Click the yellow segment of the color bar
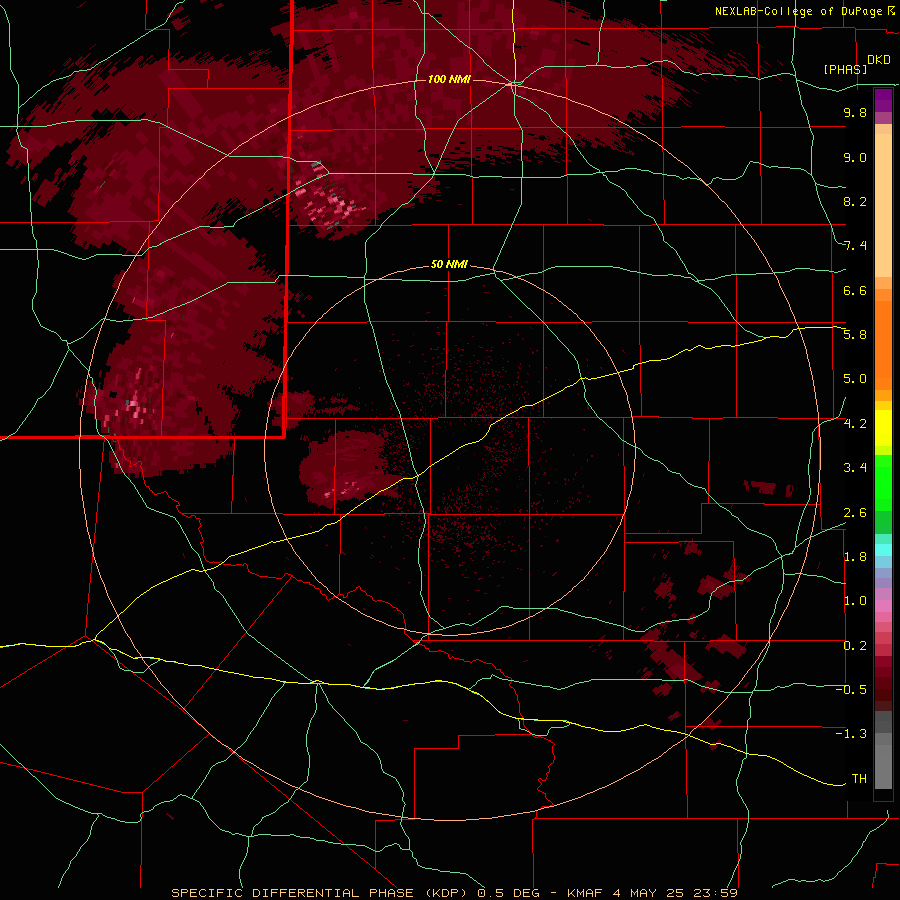This screenshot has height=900, width=900. [x=883, y=428]
